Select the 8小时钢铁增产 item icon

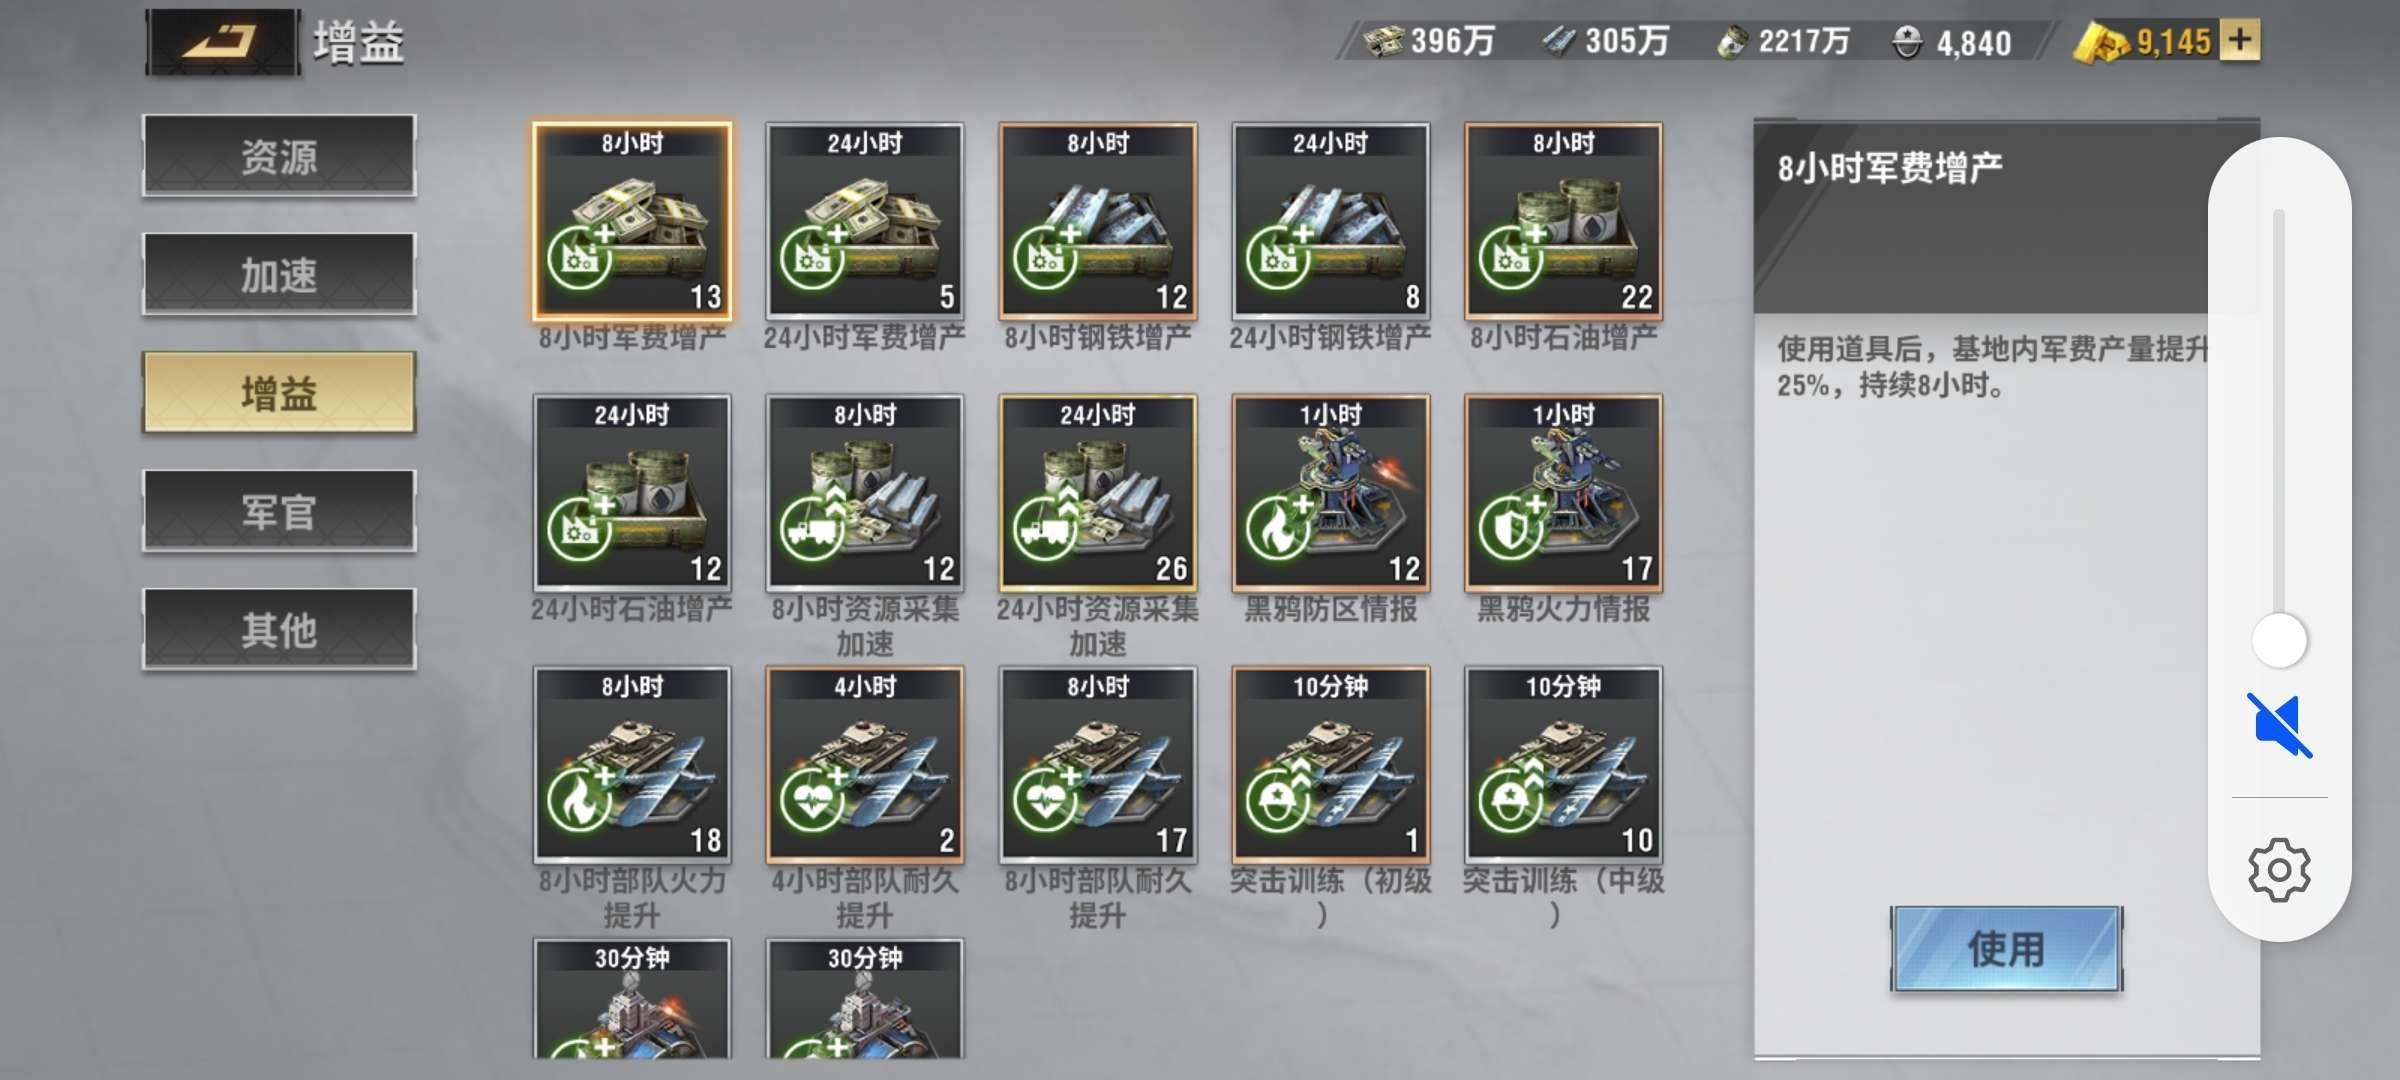(x=1098, y=221)
